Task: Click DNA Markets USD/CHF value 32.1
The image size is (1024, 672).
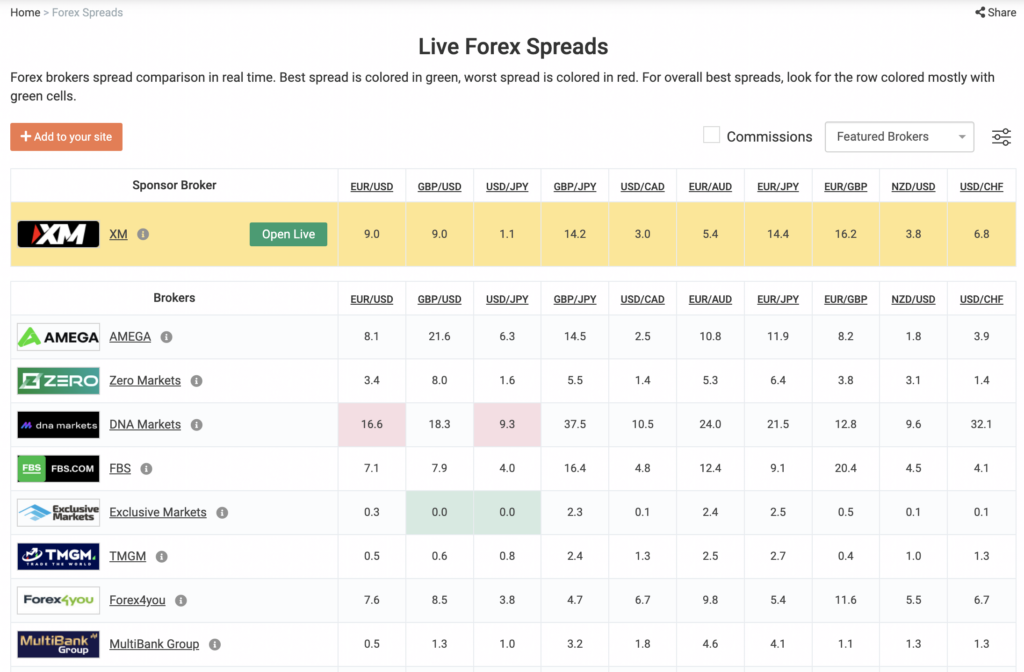Action: [x=982, y=424]
